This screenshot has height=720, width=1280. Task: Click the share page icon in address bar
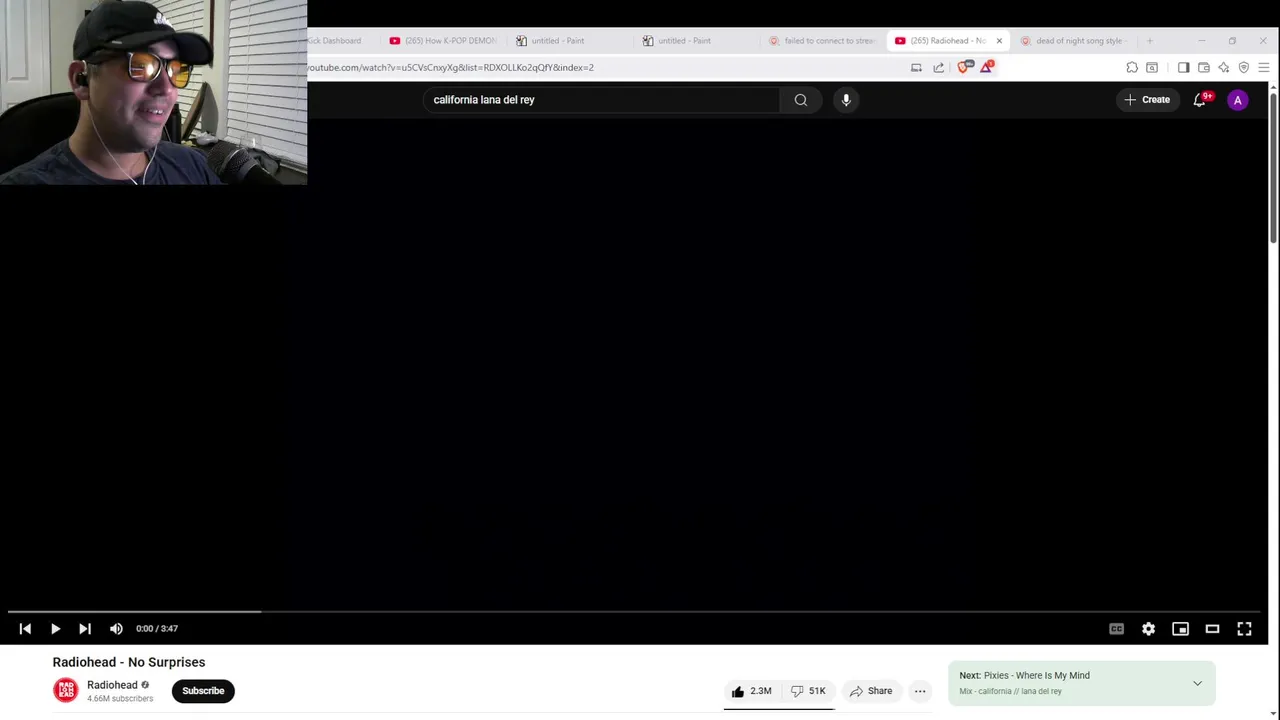click(x=938, y=68)
